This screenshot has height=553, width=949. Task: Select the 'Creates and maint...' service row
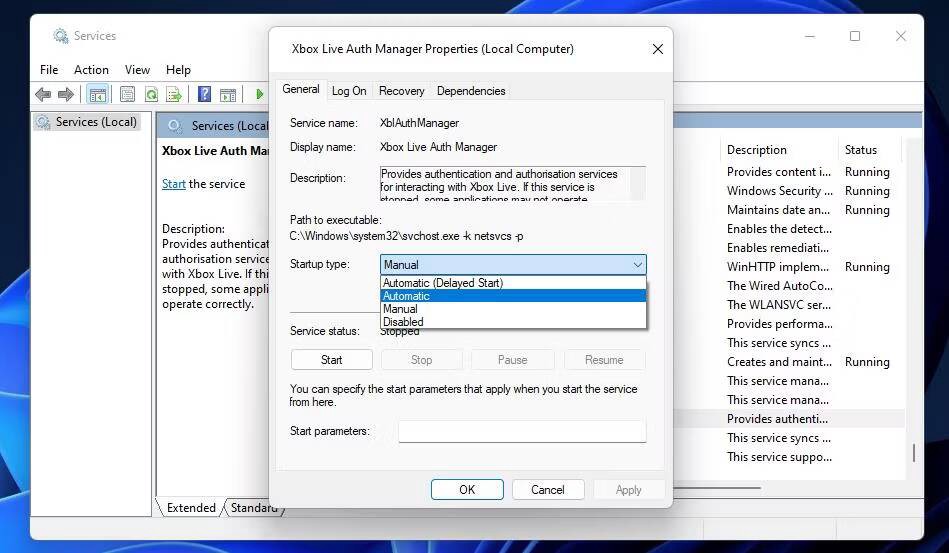click(x=780, y=362)
